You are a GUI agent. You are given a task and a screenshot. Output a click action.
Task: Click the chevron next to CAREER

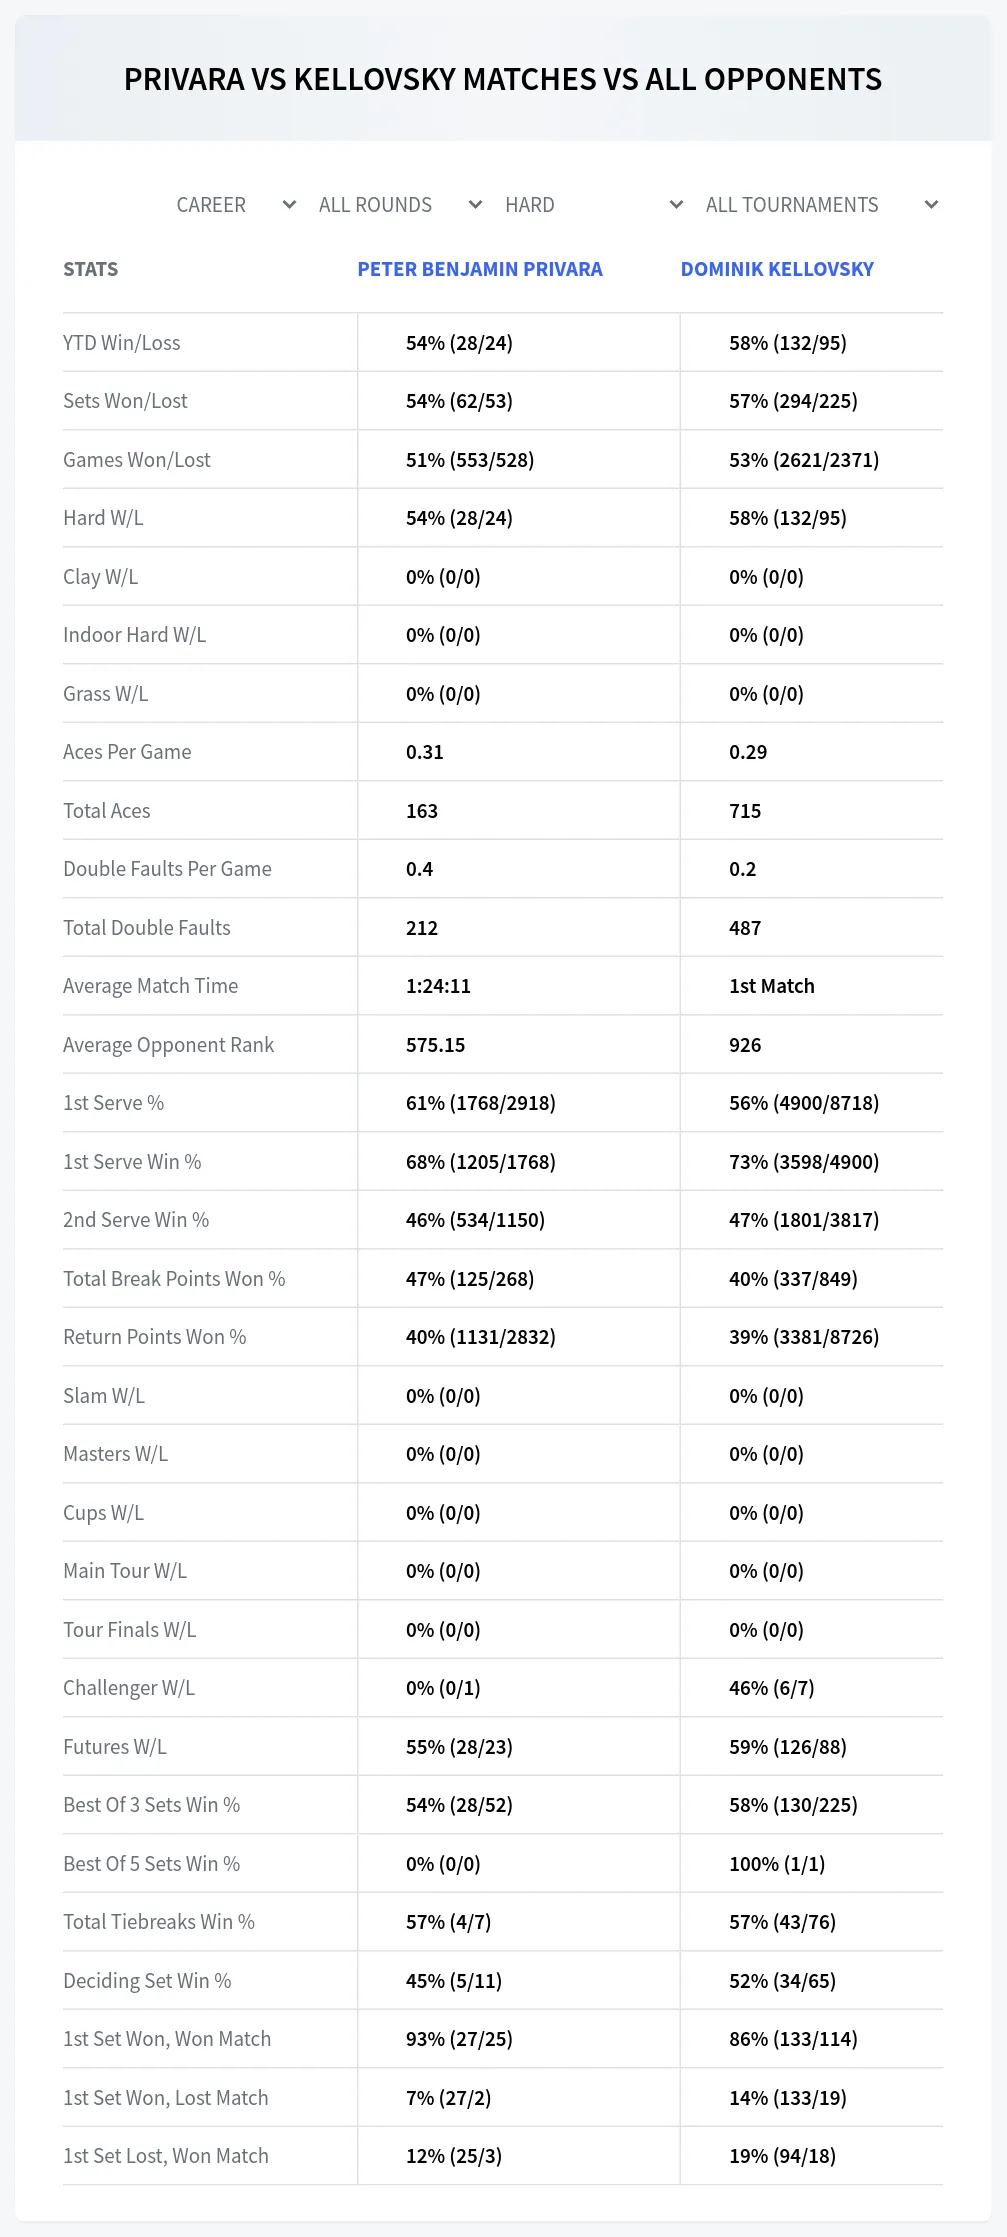pyautogui.click(x=289, y=205)
